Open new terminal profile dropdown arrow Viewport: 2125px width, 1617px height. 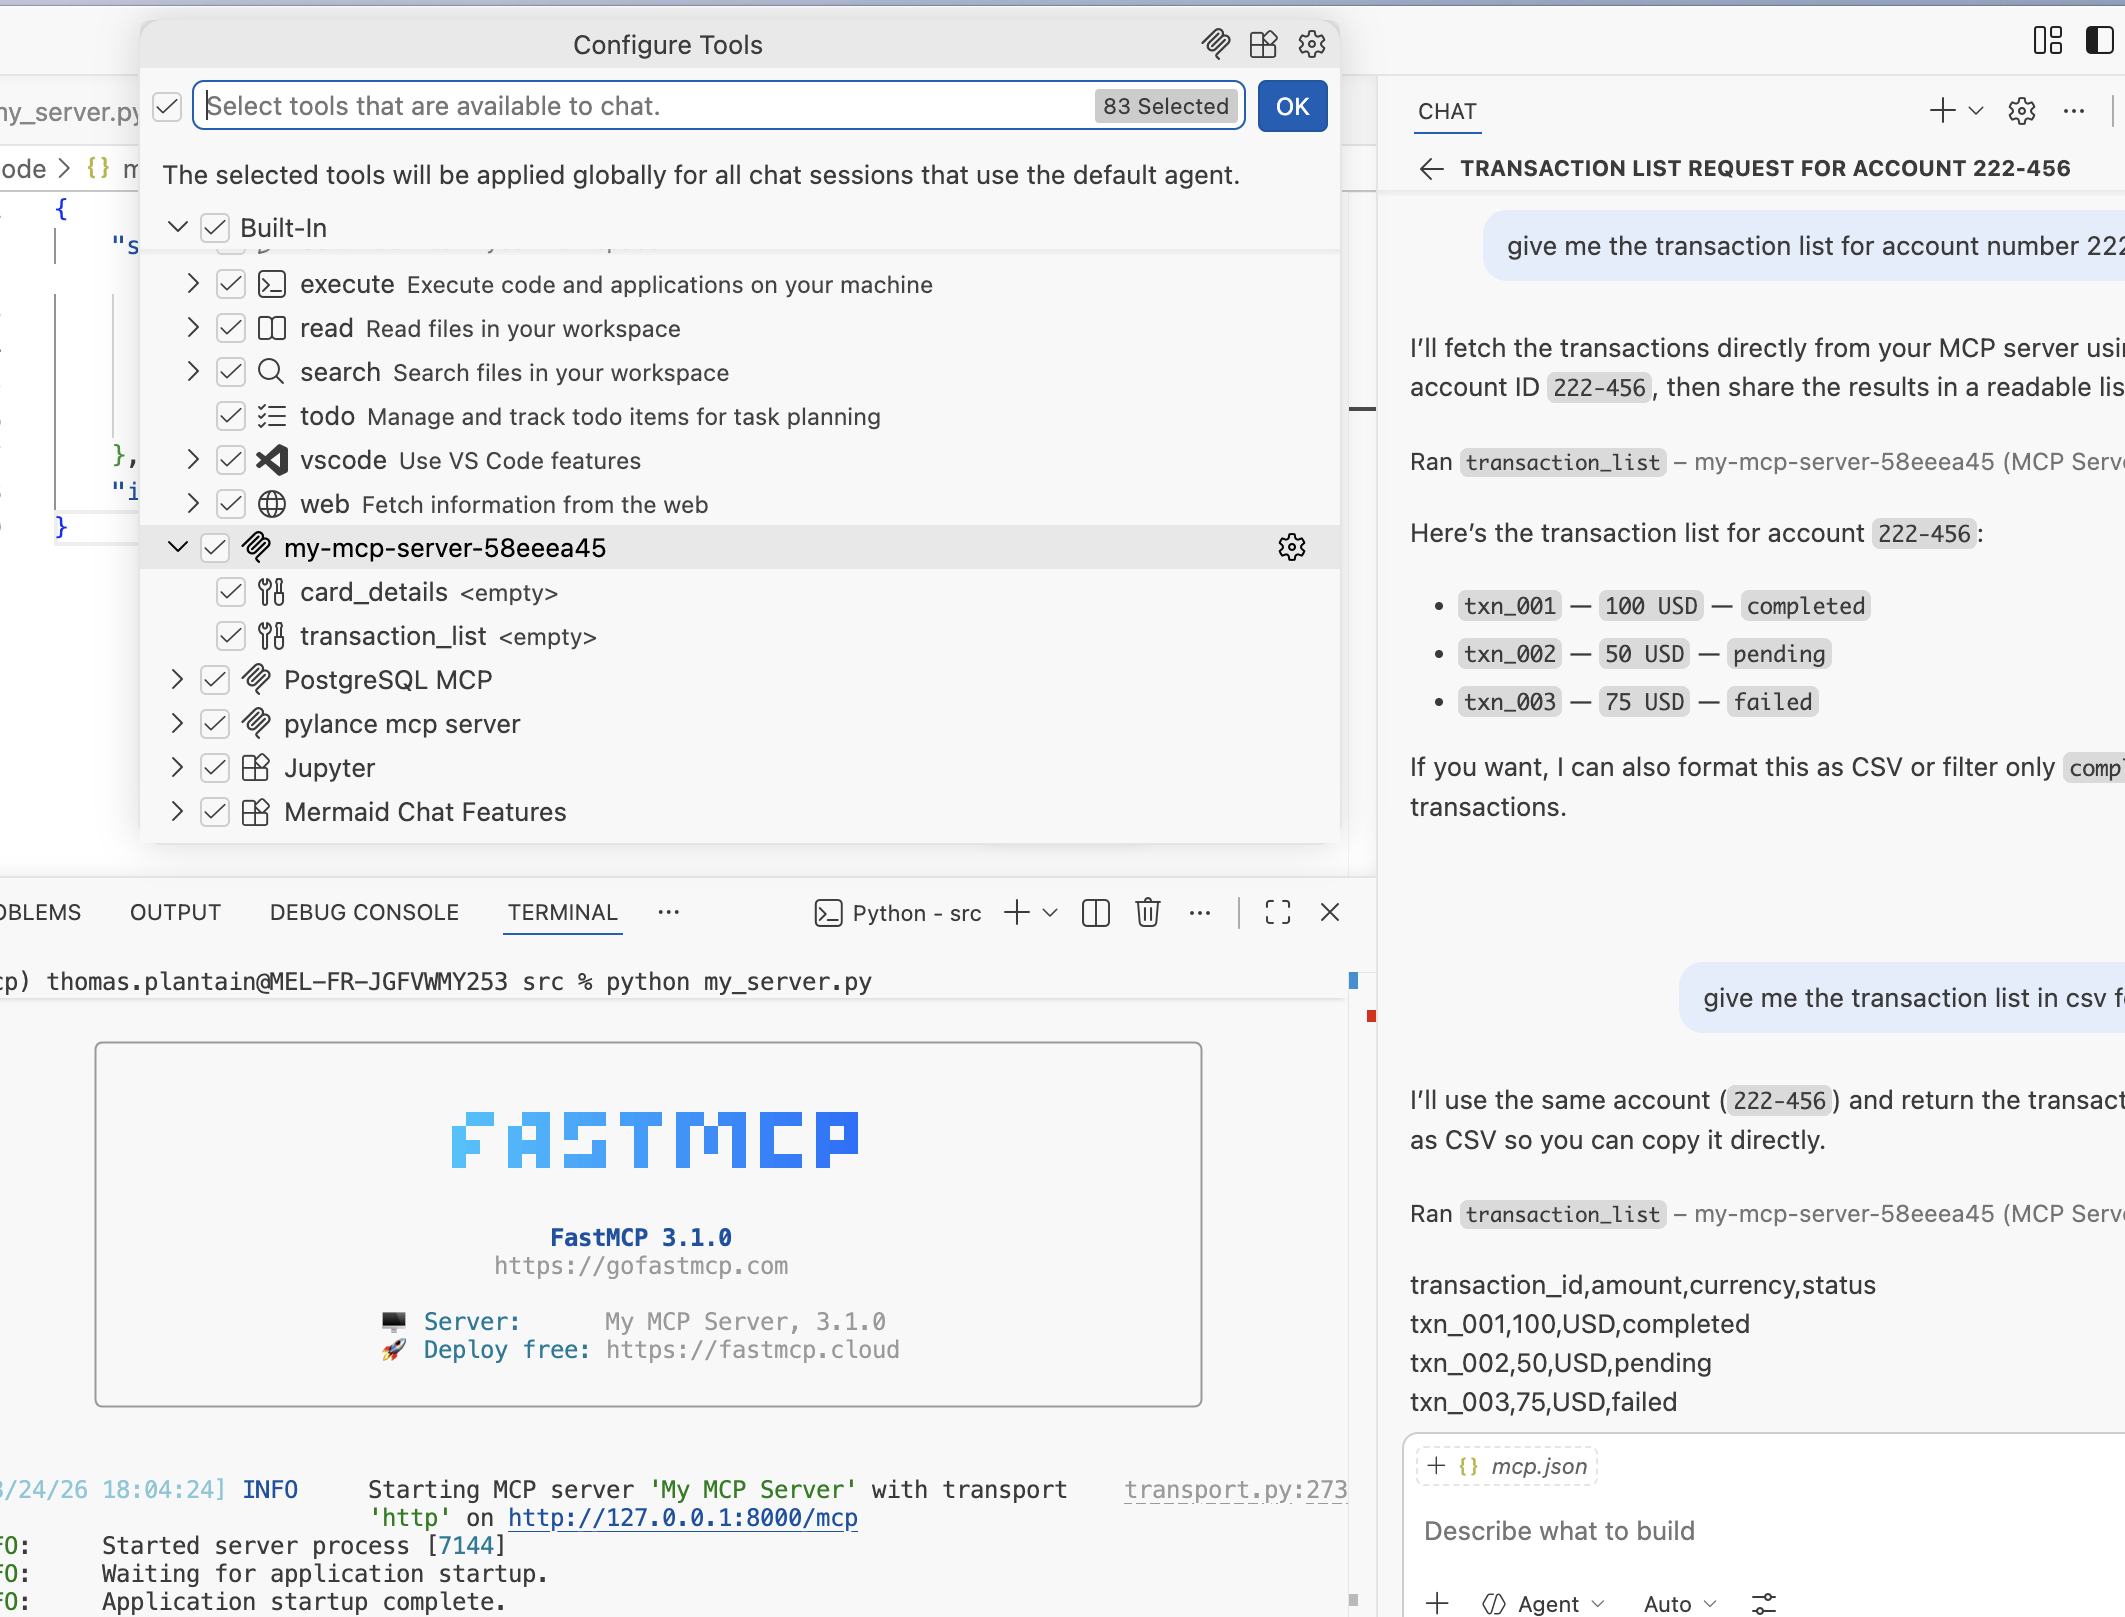1050,913
